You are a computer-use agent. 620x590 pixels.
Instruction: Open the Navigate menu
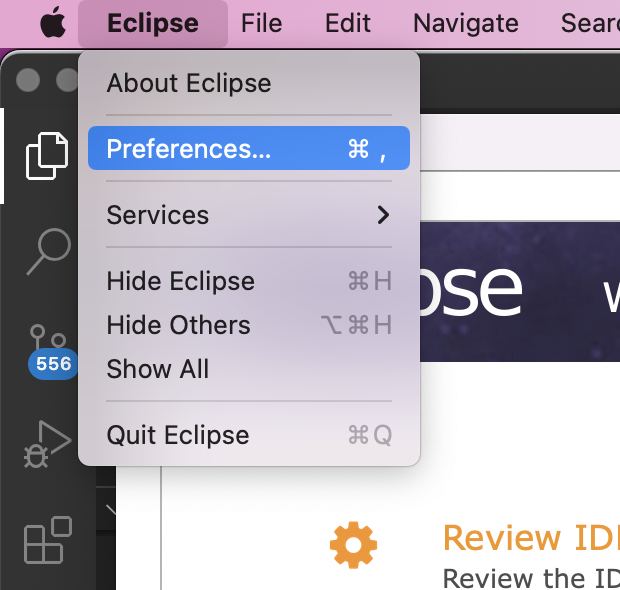466,23
